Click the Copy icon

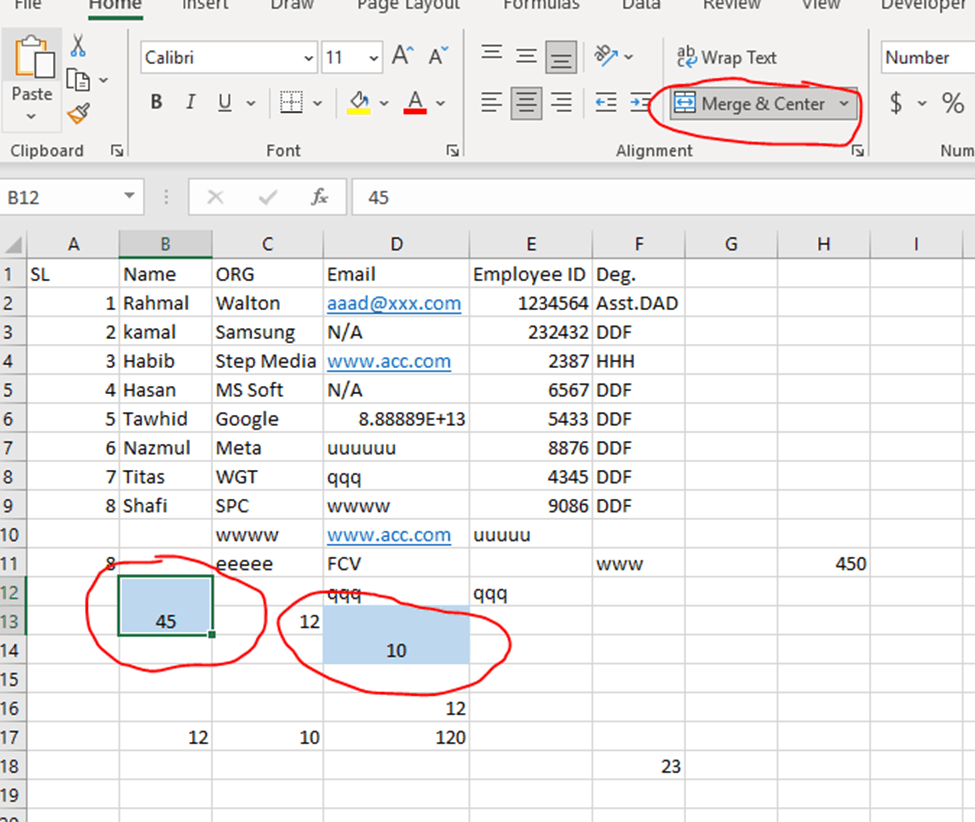[x=78, y=81]
